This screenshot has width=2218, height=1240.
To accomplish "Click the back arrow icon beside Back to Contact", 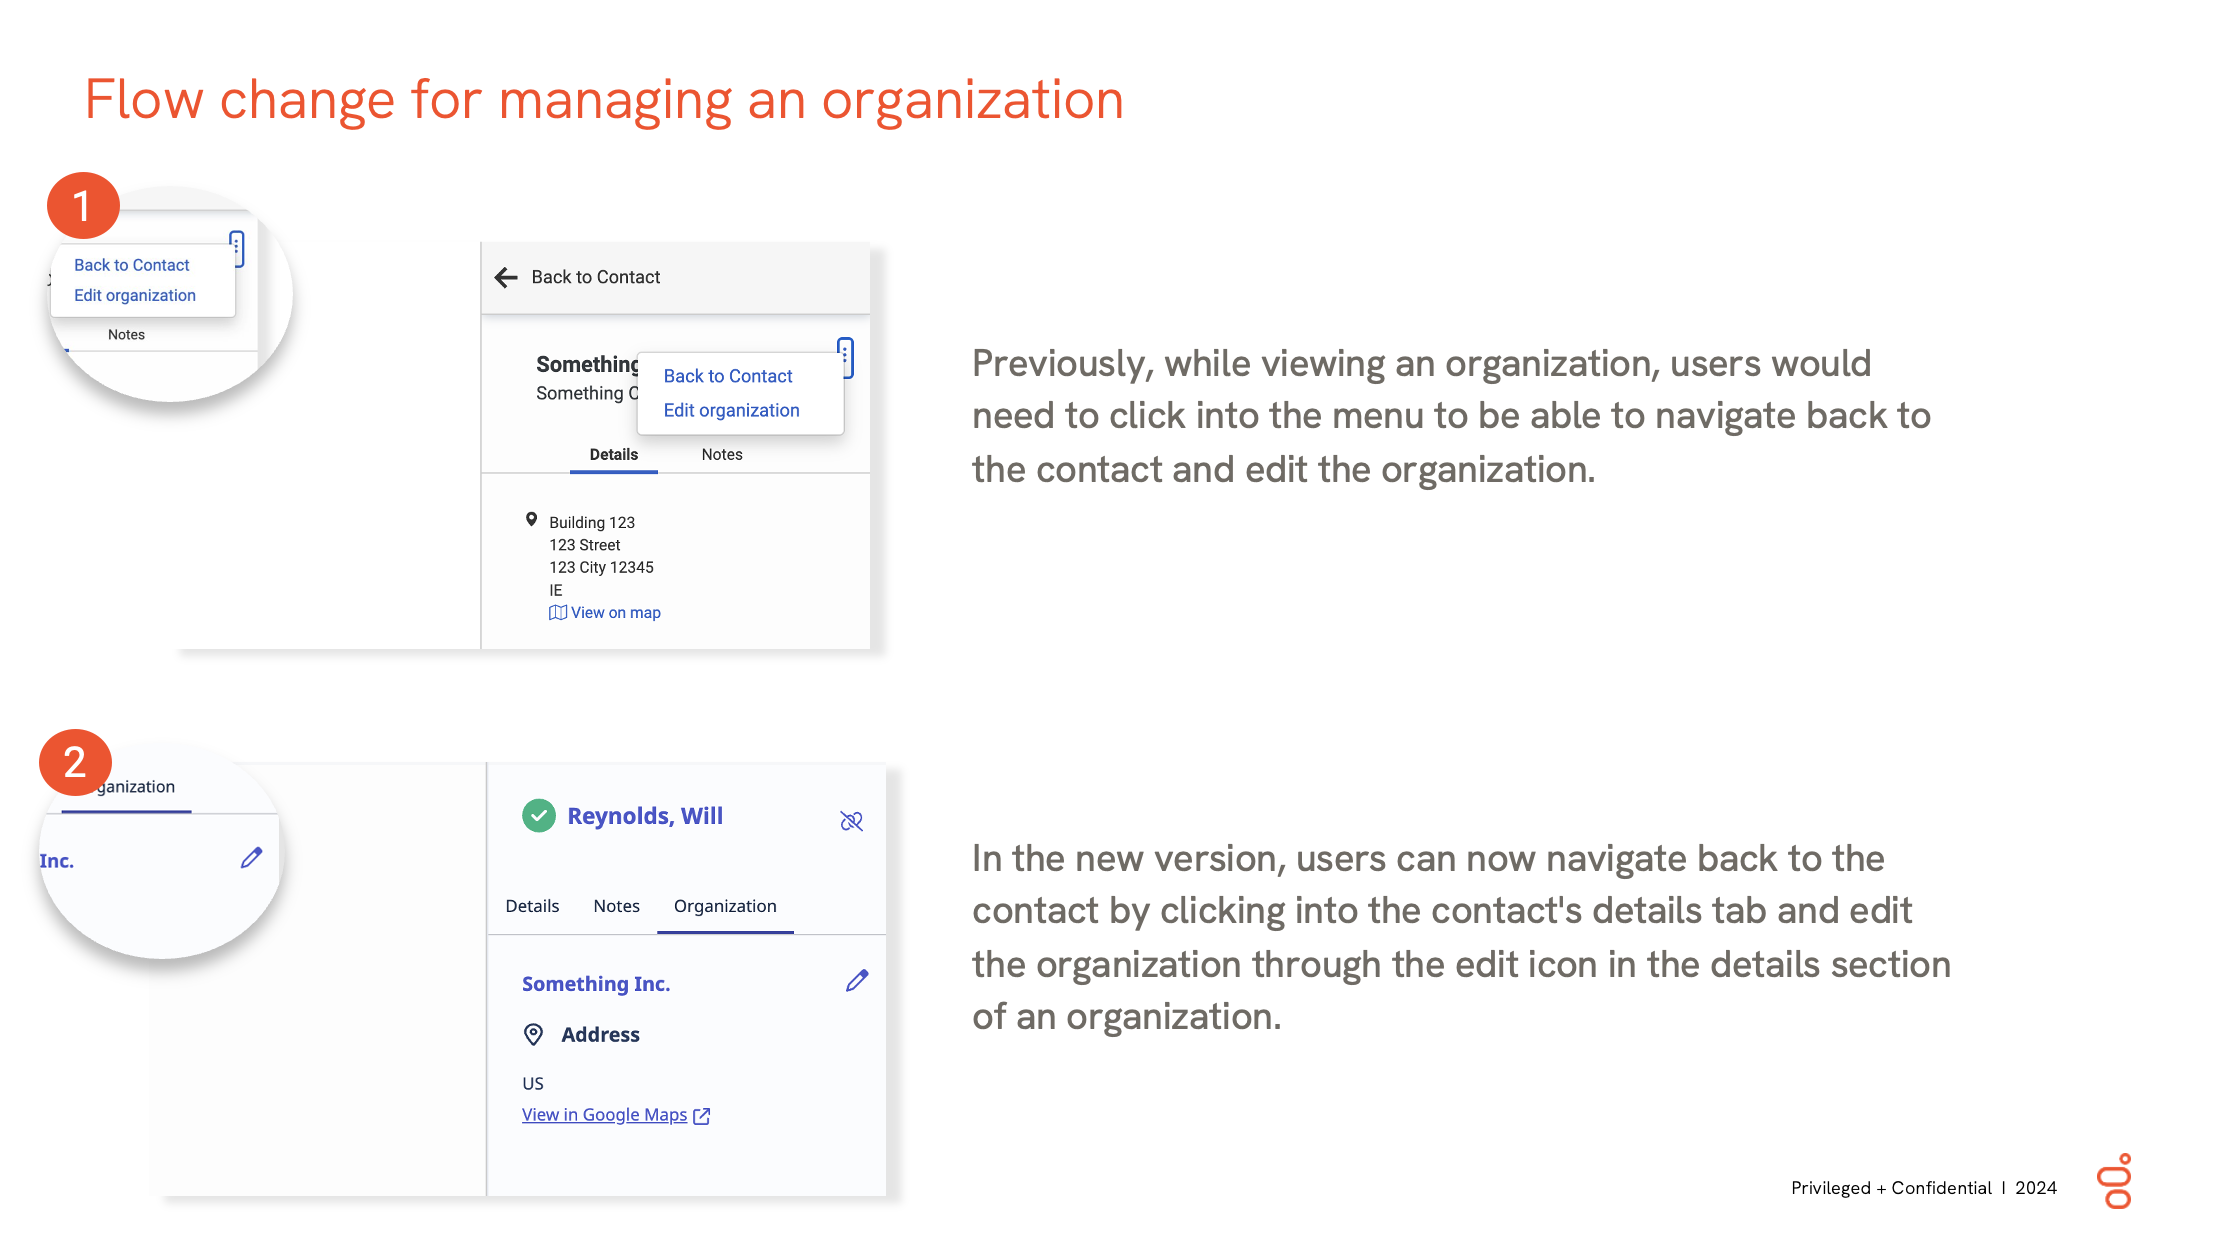I will 506,278.
